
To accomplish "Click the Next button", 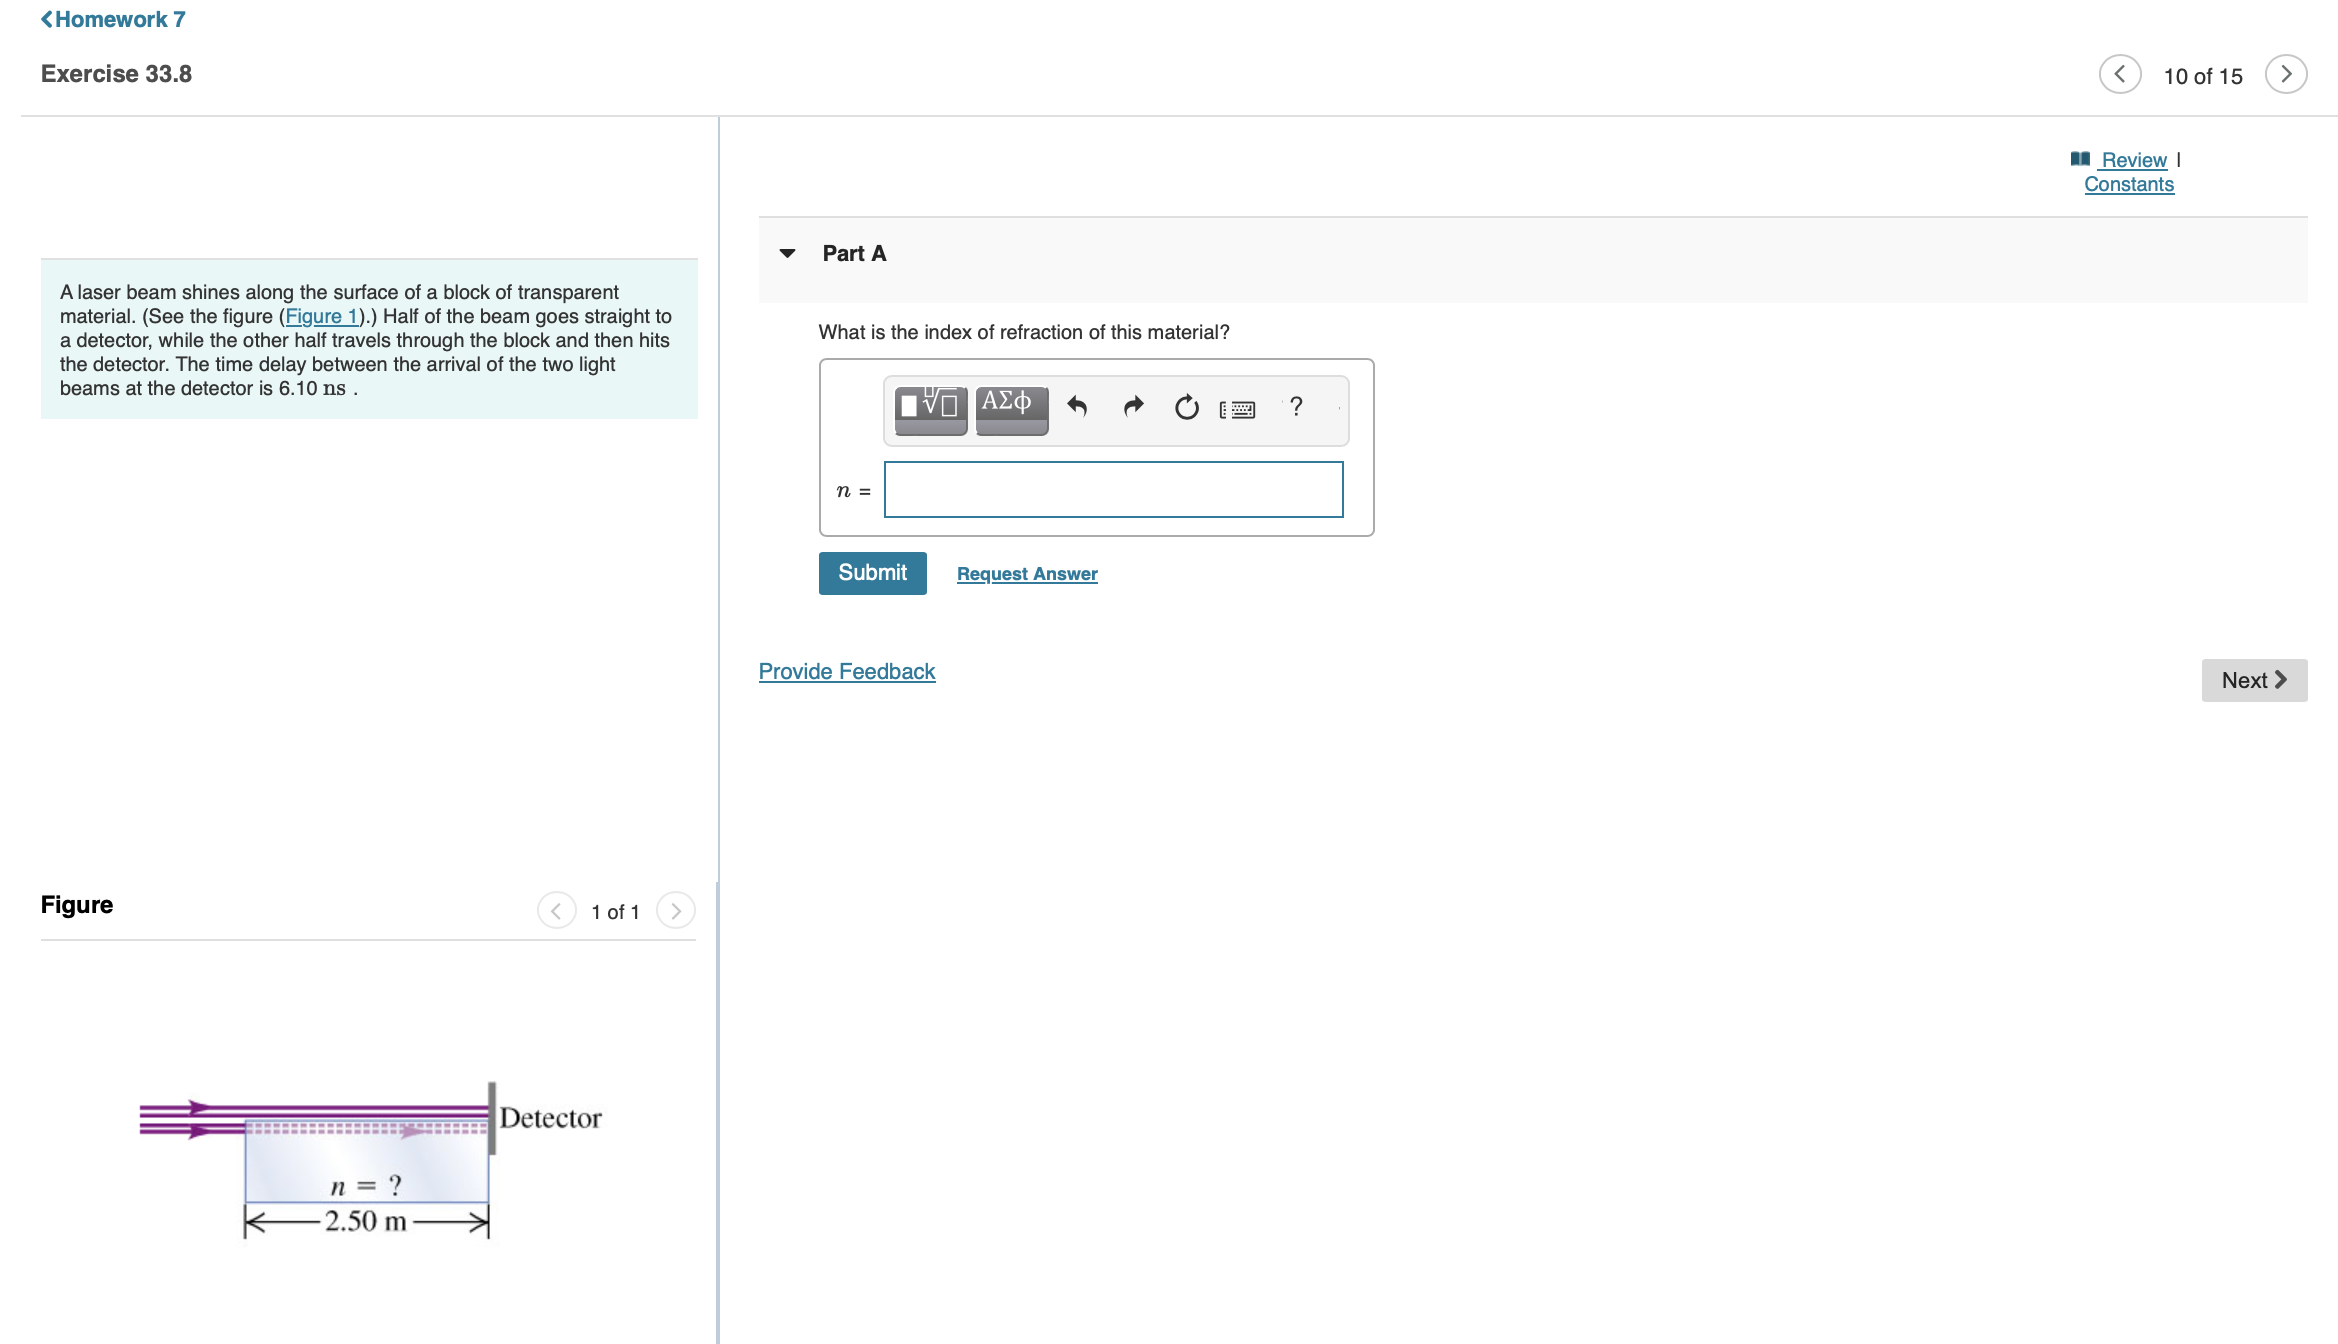I will [x=2254, y=681].
